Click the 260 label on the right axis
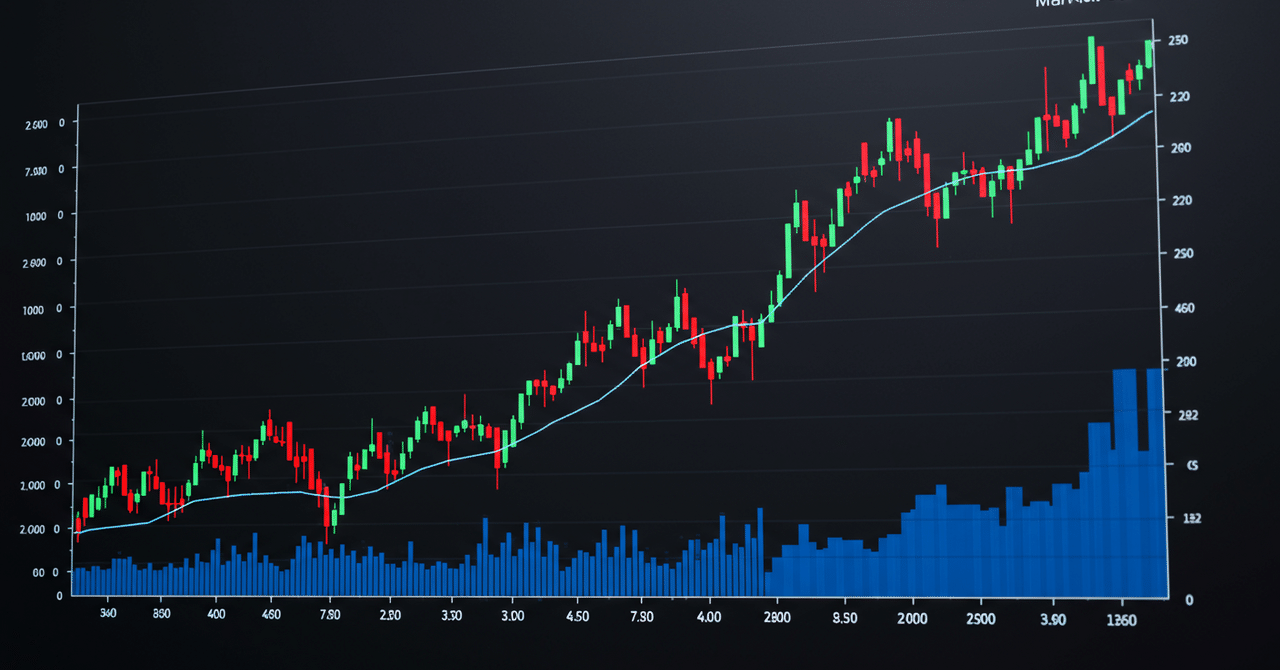Screen dimensions: 1280x670 tap(1181, 148)
